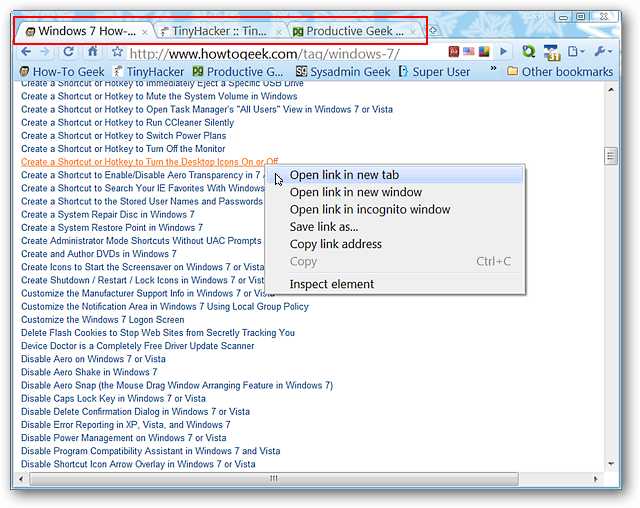Screen dimensions: 640x508
Task: Go to the Home page
Action: [92, 52]
